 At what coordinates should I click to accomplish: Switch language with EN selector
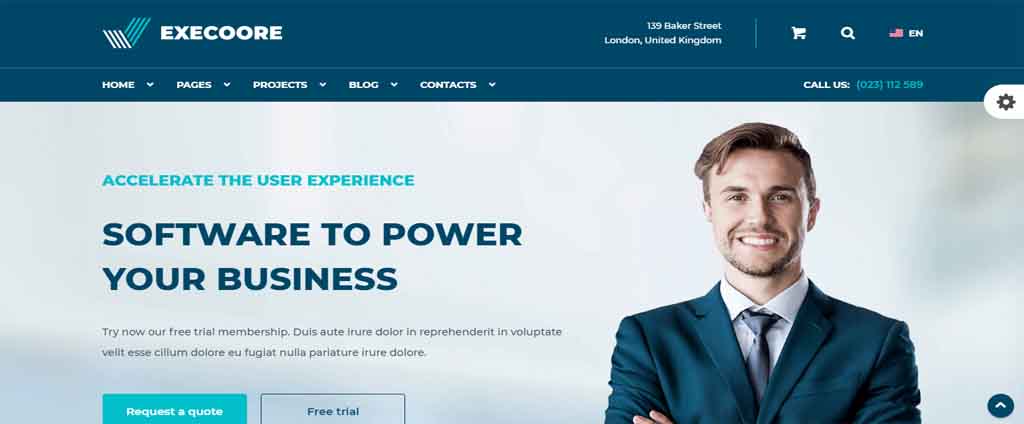(x=916, y=33)
